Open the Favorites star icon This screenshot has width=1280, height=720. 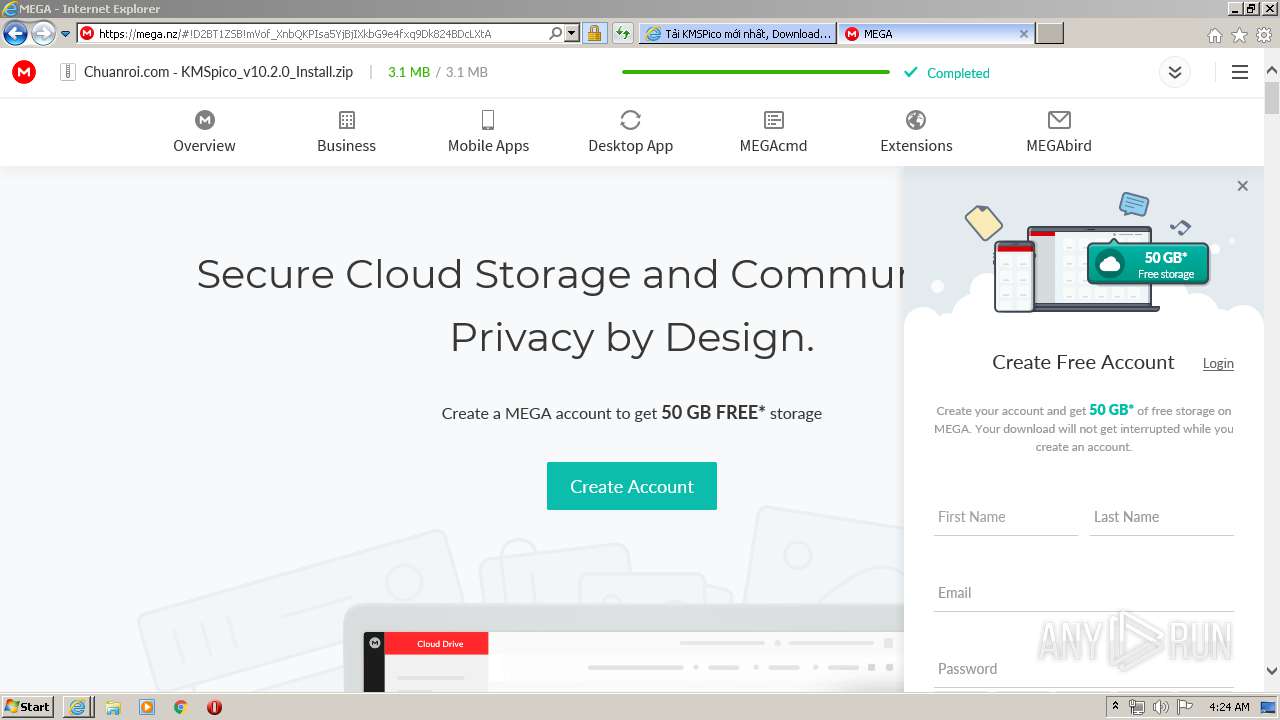point(1239,35)
